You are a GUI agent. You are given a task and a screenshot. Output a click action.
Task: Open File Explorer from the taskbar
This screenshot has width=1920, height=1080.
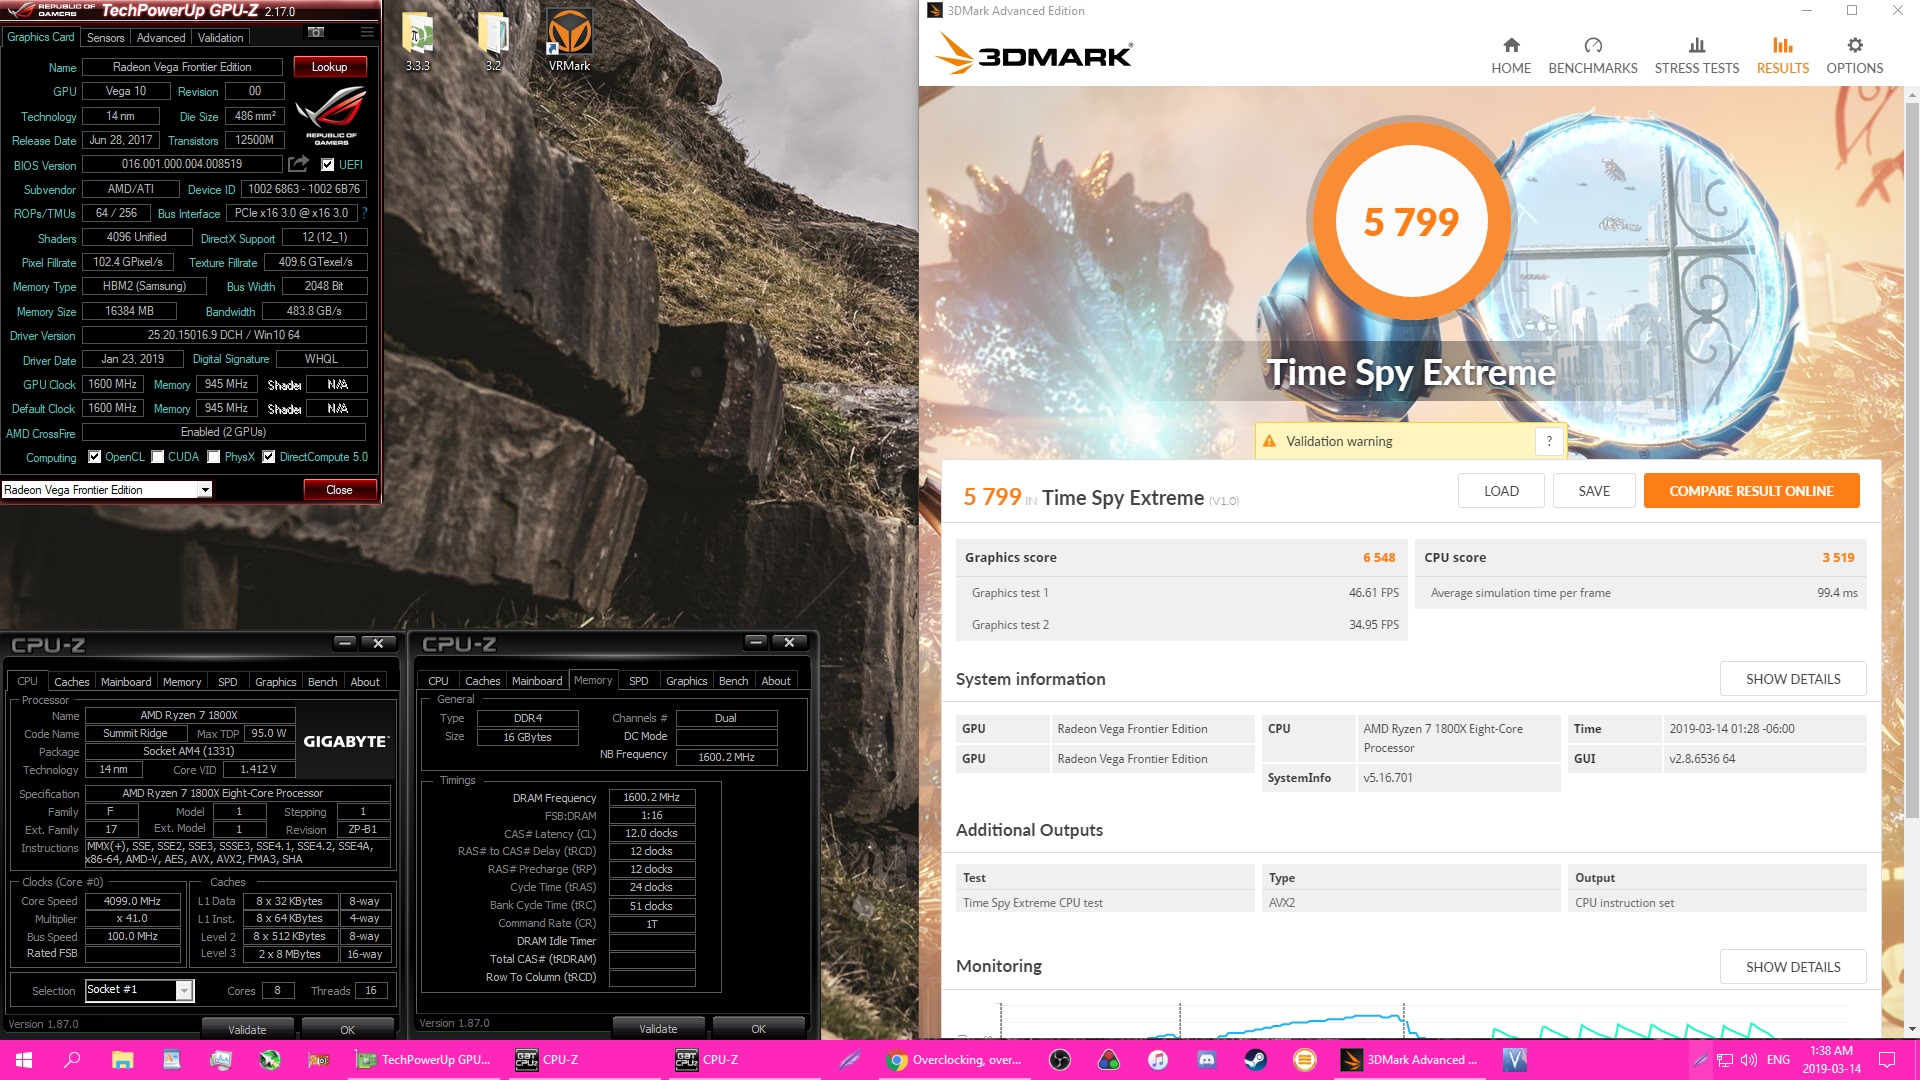point(122,1060)
